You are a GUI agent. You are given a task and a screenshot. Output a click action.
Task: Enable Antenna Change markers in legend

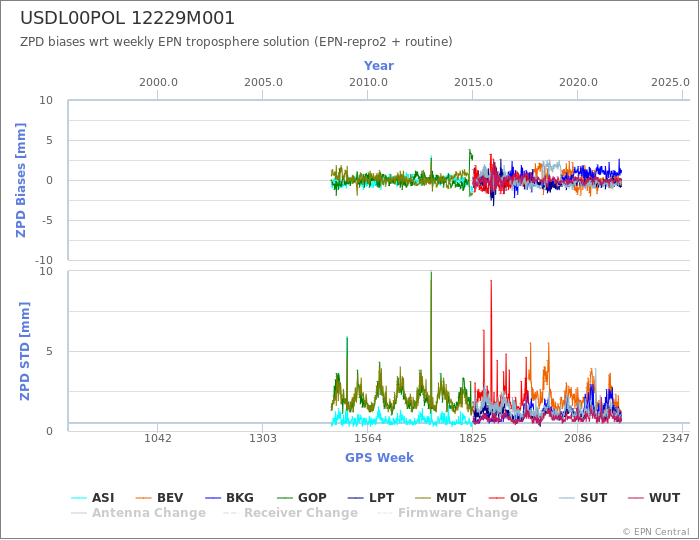click(138, 513)
